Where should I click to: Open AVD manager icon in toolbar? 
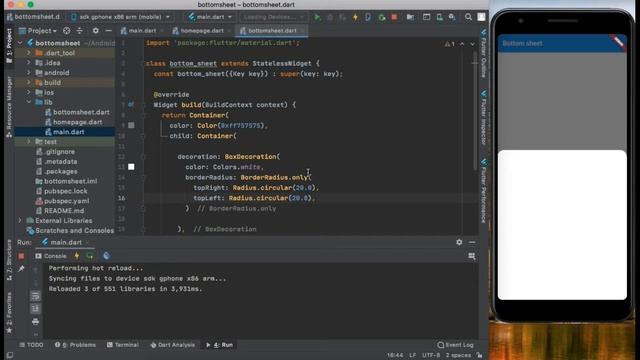tap(439, 17)
